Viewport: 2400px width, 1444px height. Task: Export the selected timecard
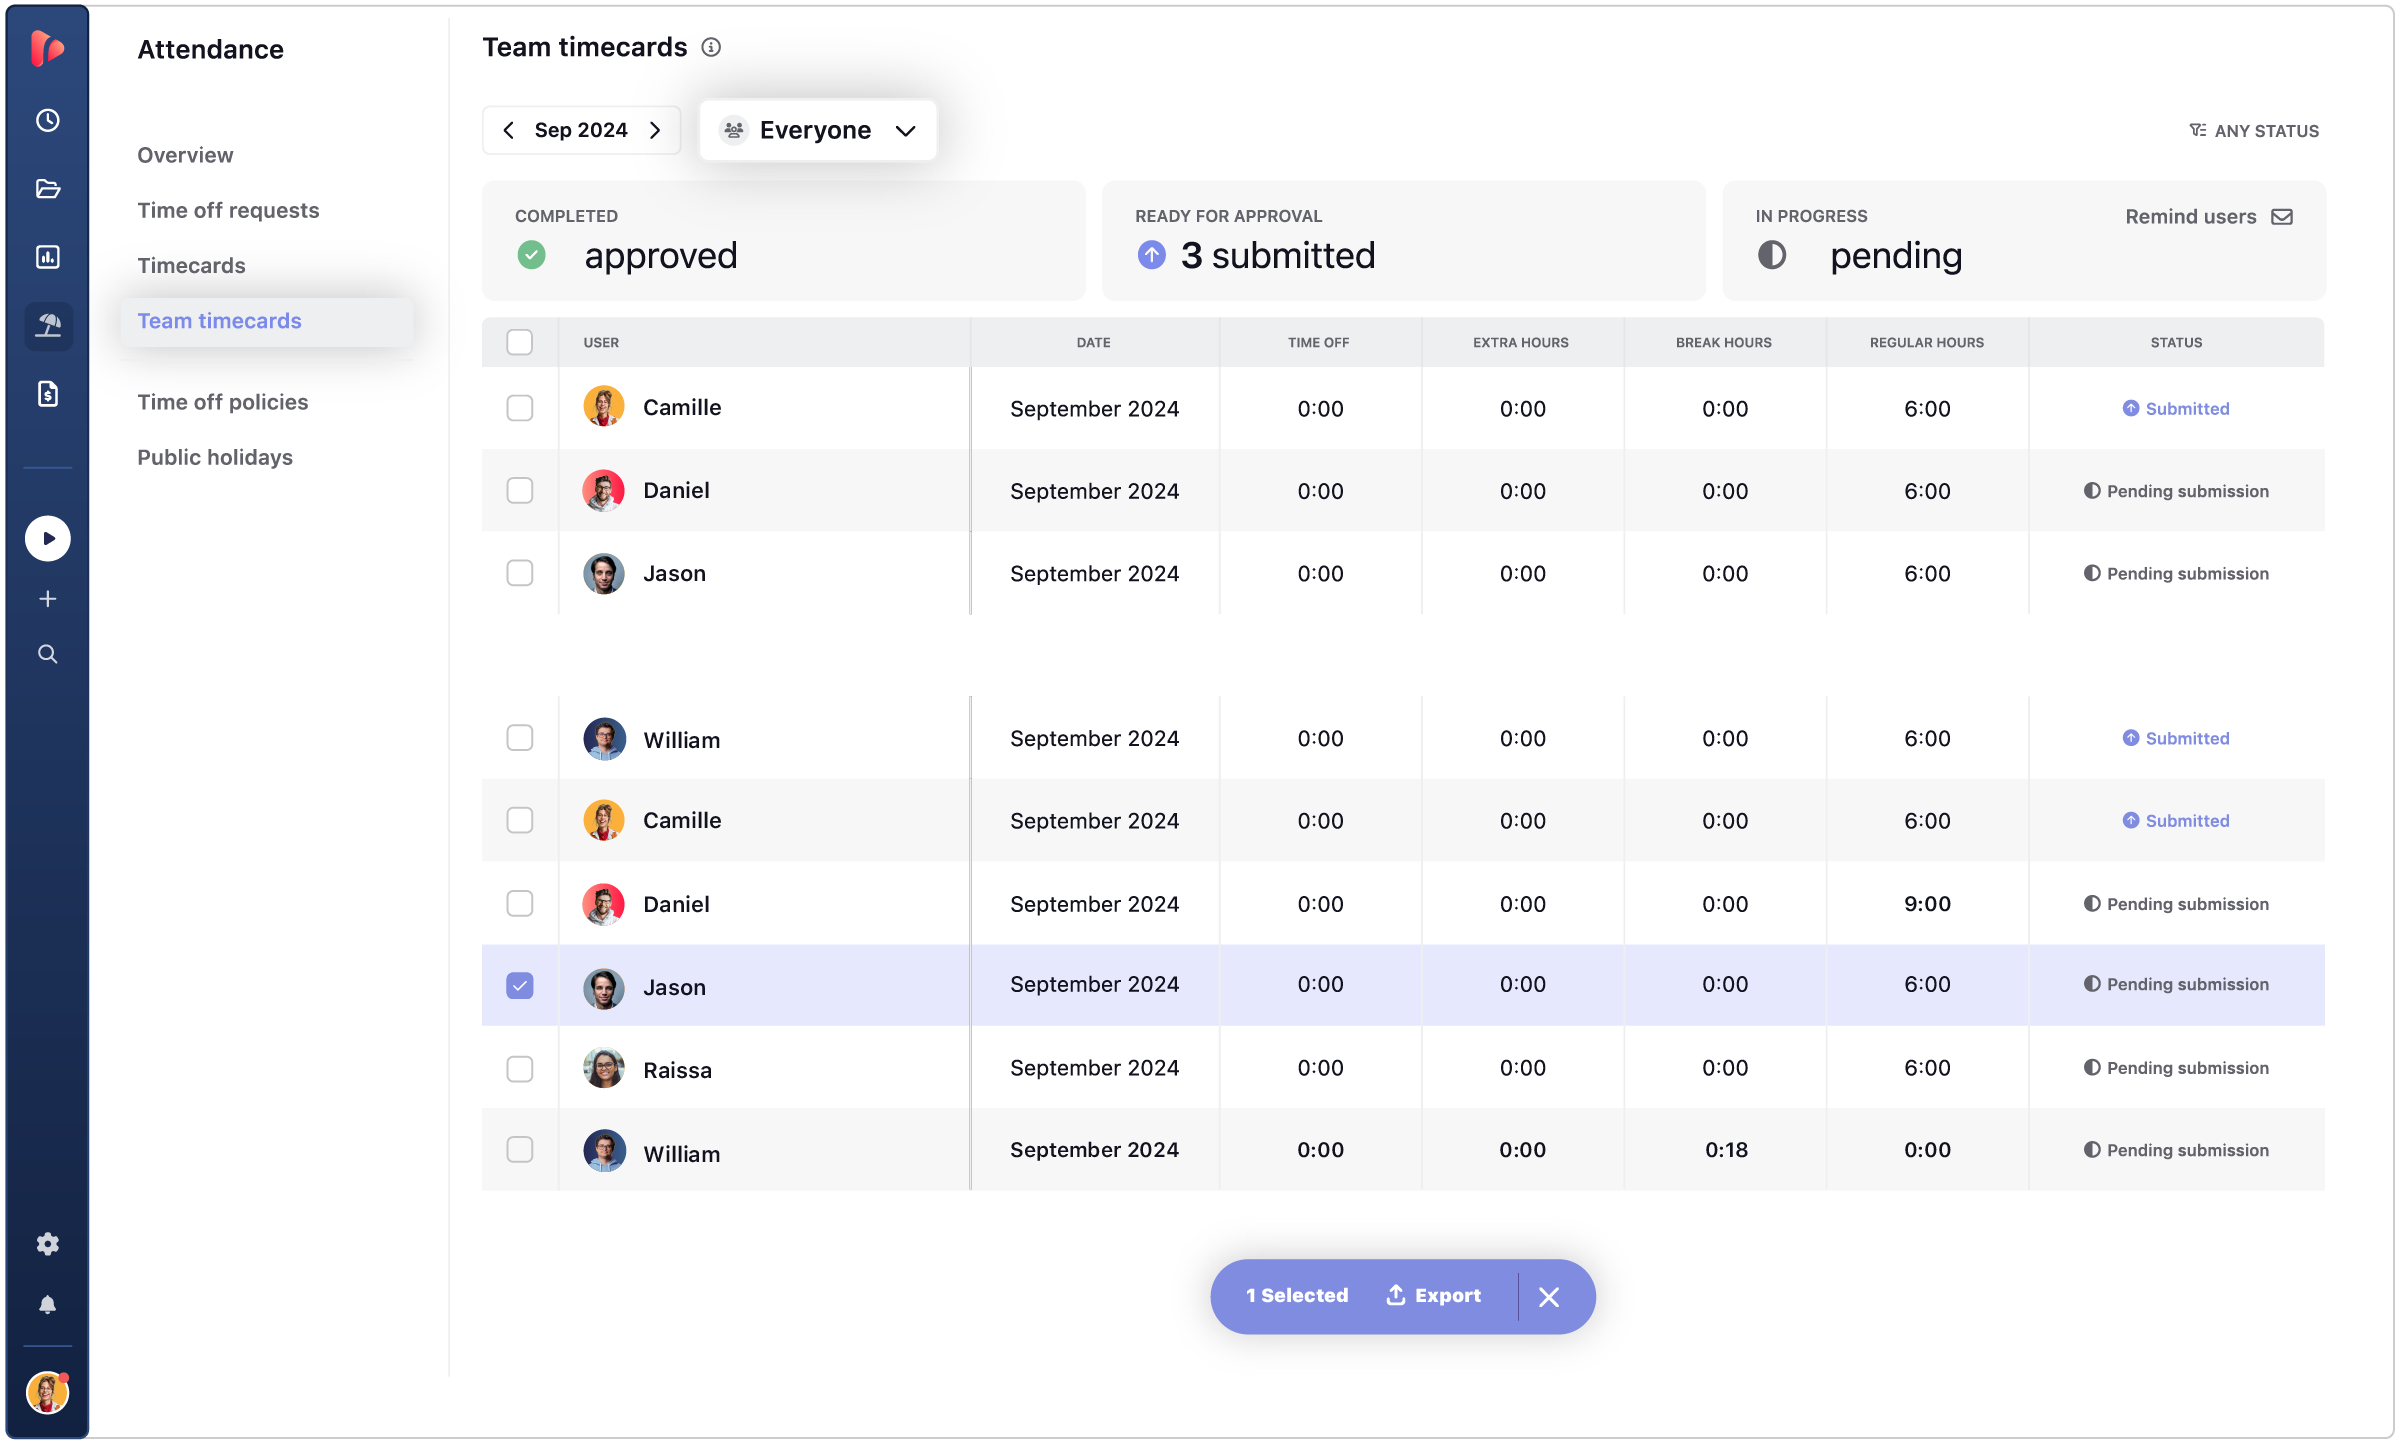coord(1433,1296)
